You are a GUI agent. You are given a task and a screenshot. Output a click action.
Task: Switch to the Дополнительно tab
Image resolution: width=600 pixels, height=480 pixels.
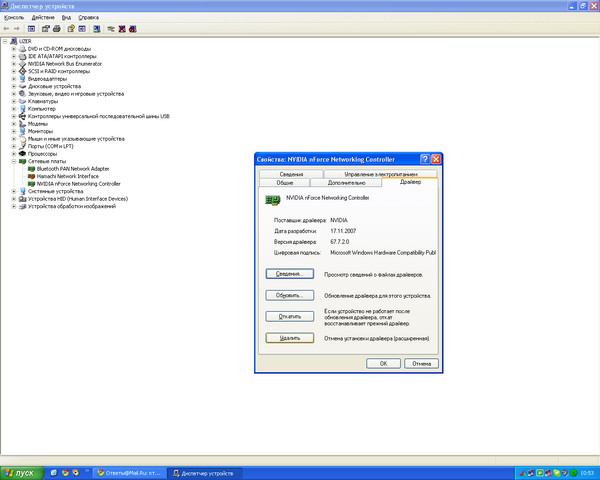point(346,183)
